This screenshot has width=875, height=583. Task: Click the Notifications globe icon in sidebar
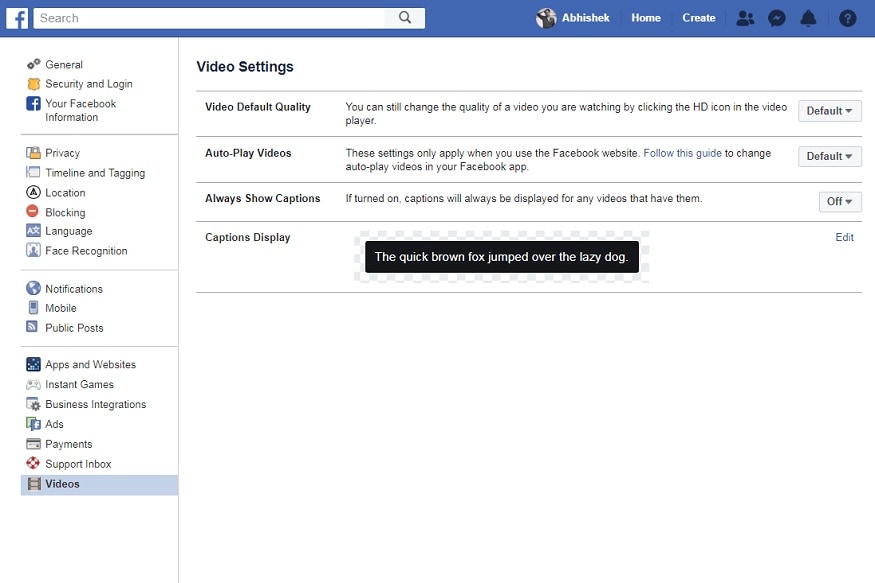[33, 288]
